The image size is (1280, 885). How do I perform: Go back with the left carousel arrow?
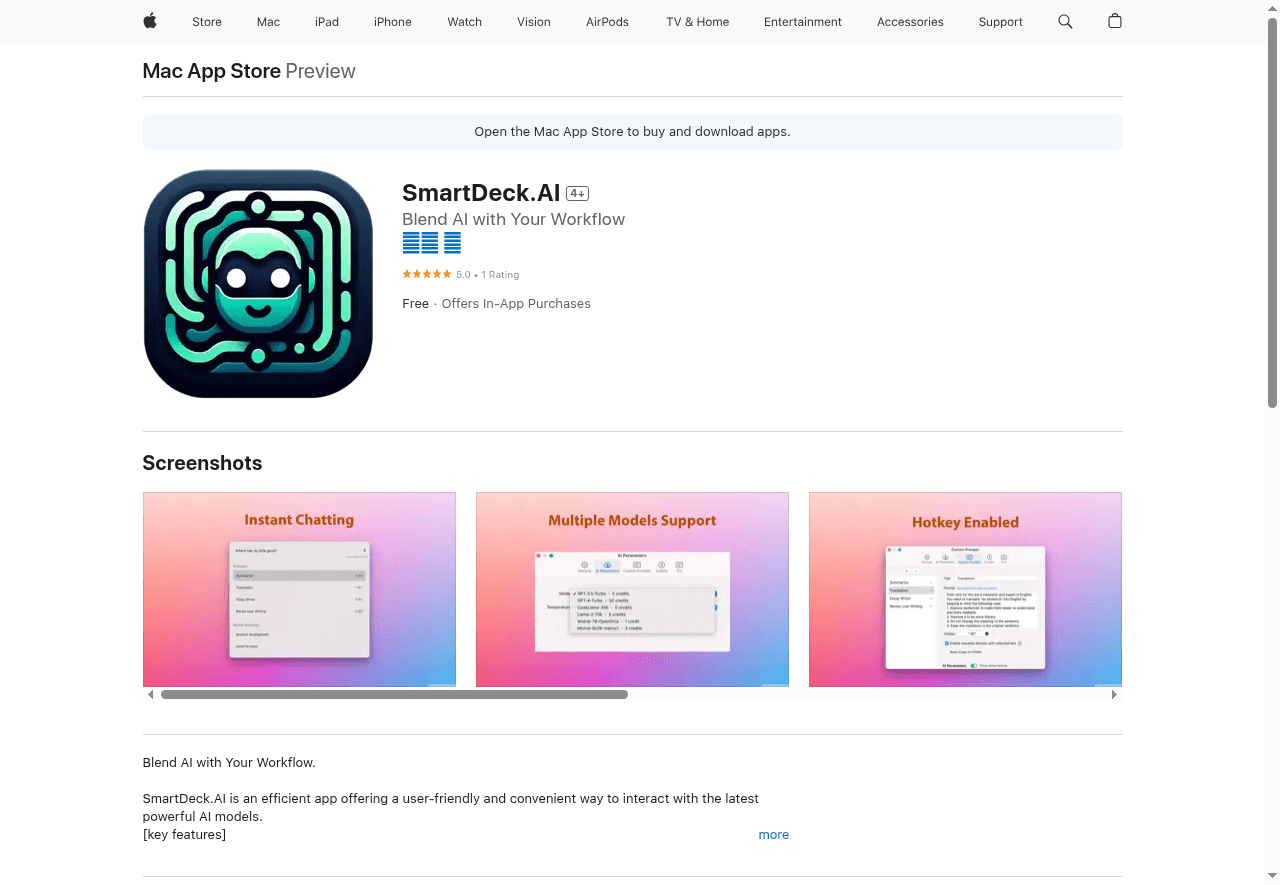[x=150, y=694]
